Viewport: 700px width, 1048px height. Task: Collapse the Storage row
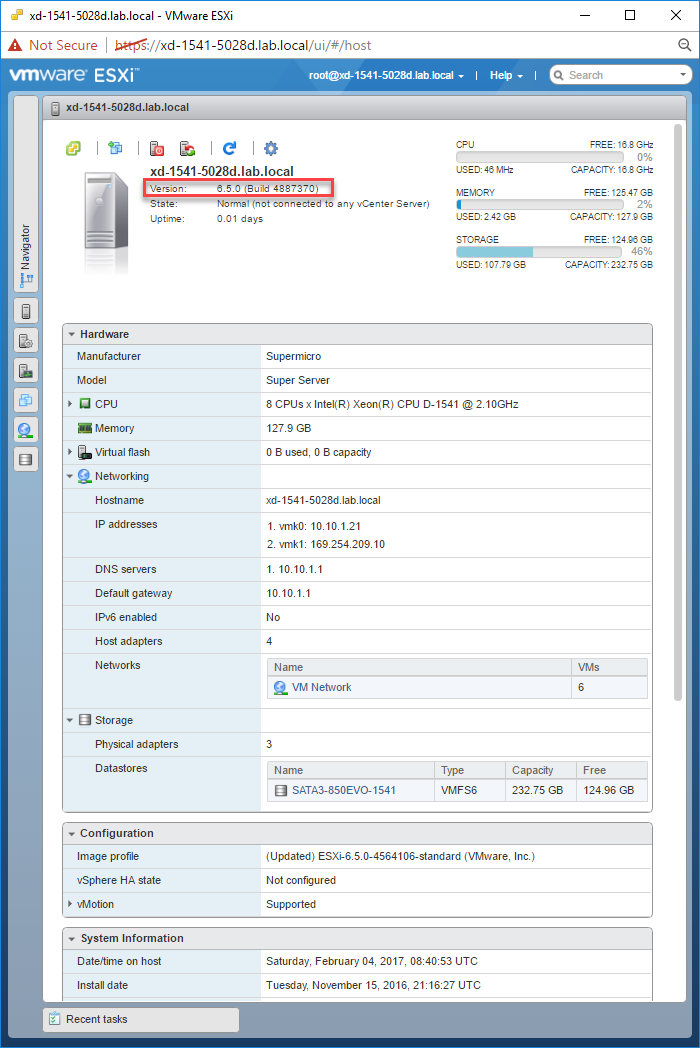[70, 720]
